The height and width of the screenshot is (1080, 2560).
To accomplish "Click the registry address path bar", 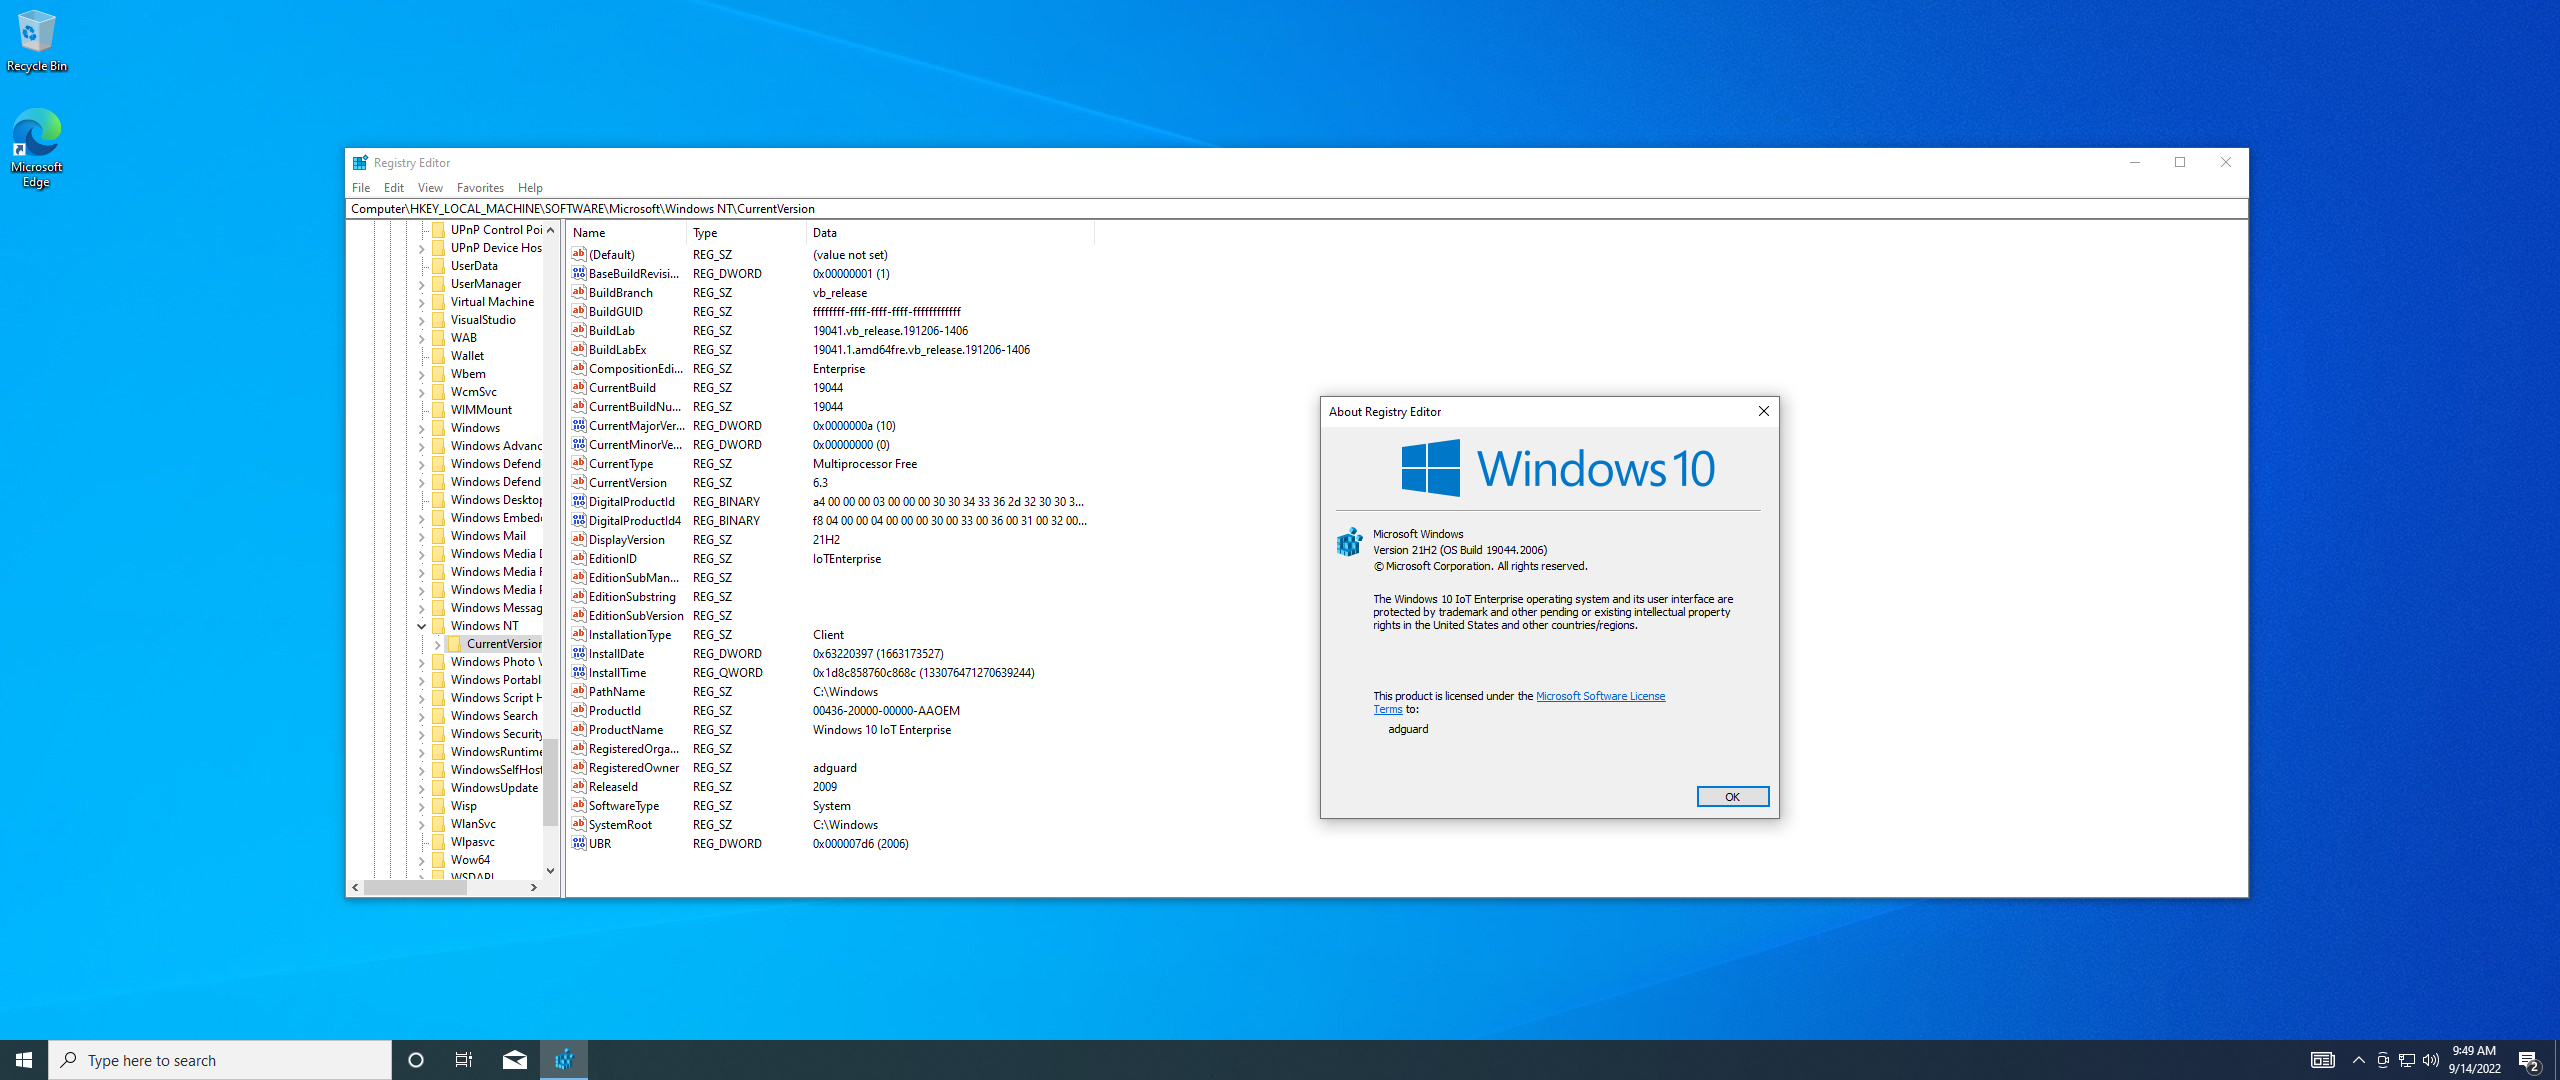I will [1296, 209].
